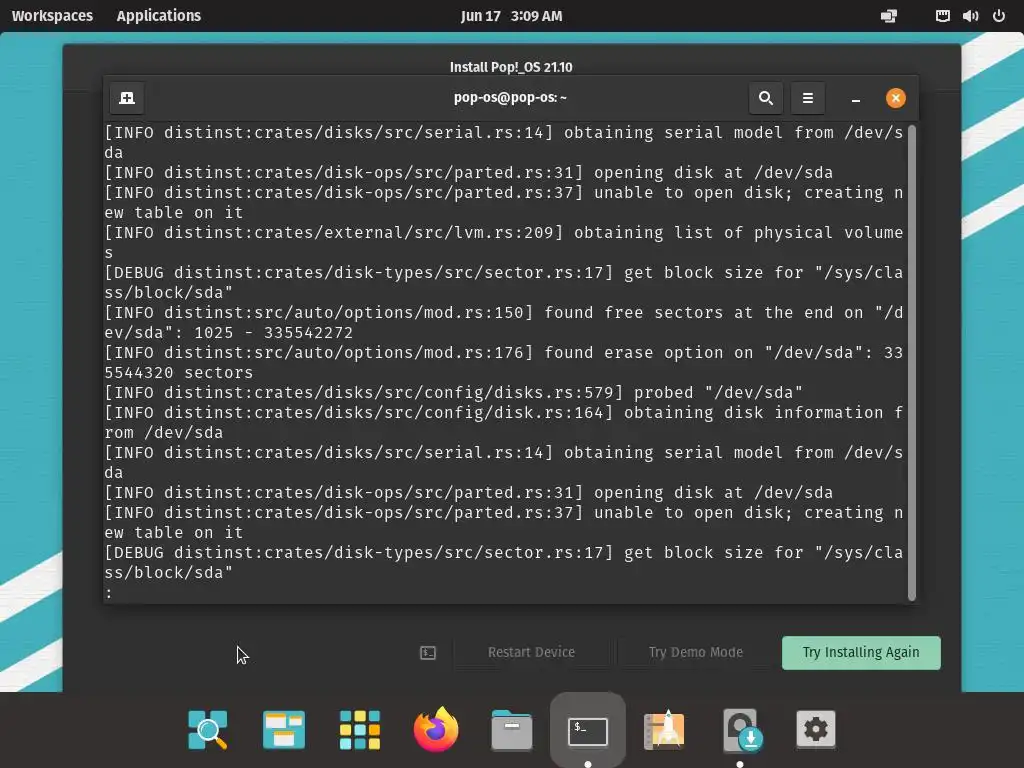Image resolution: width=1024 pixels, height=768 pixels.
Task: Click Restart Device button
Action: coord(531,652)
